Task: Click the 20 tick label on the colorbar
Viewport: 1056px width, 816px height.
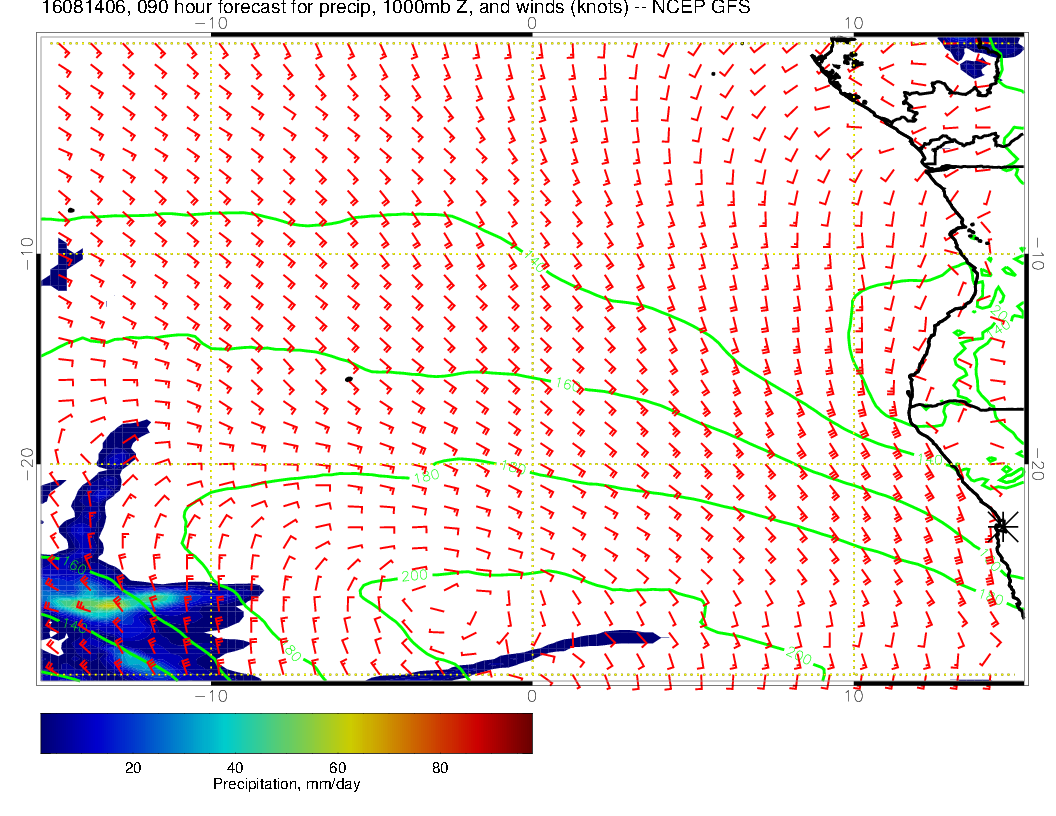Action: coord(132,767)
